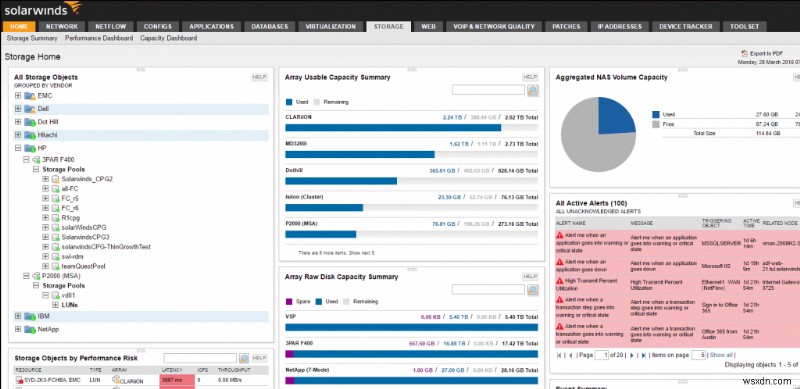
Task: Click search icon in Performance Risk panel
Action: (244, 358)
